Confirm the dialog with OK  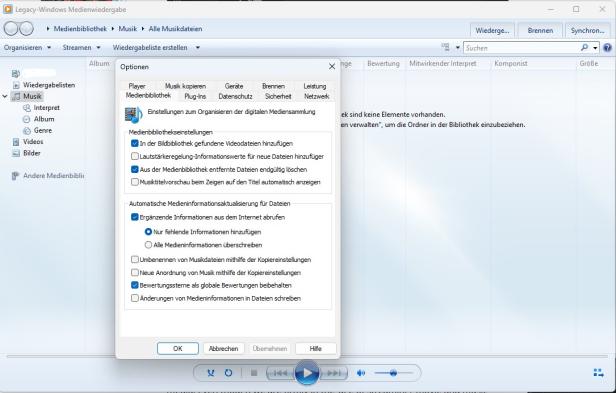(x=178, y=349)
